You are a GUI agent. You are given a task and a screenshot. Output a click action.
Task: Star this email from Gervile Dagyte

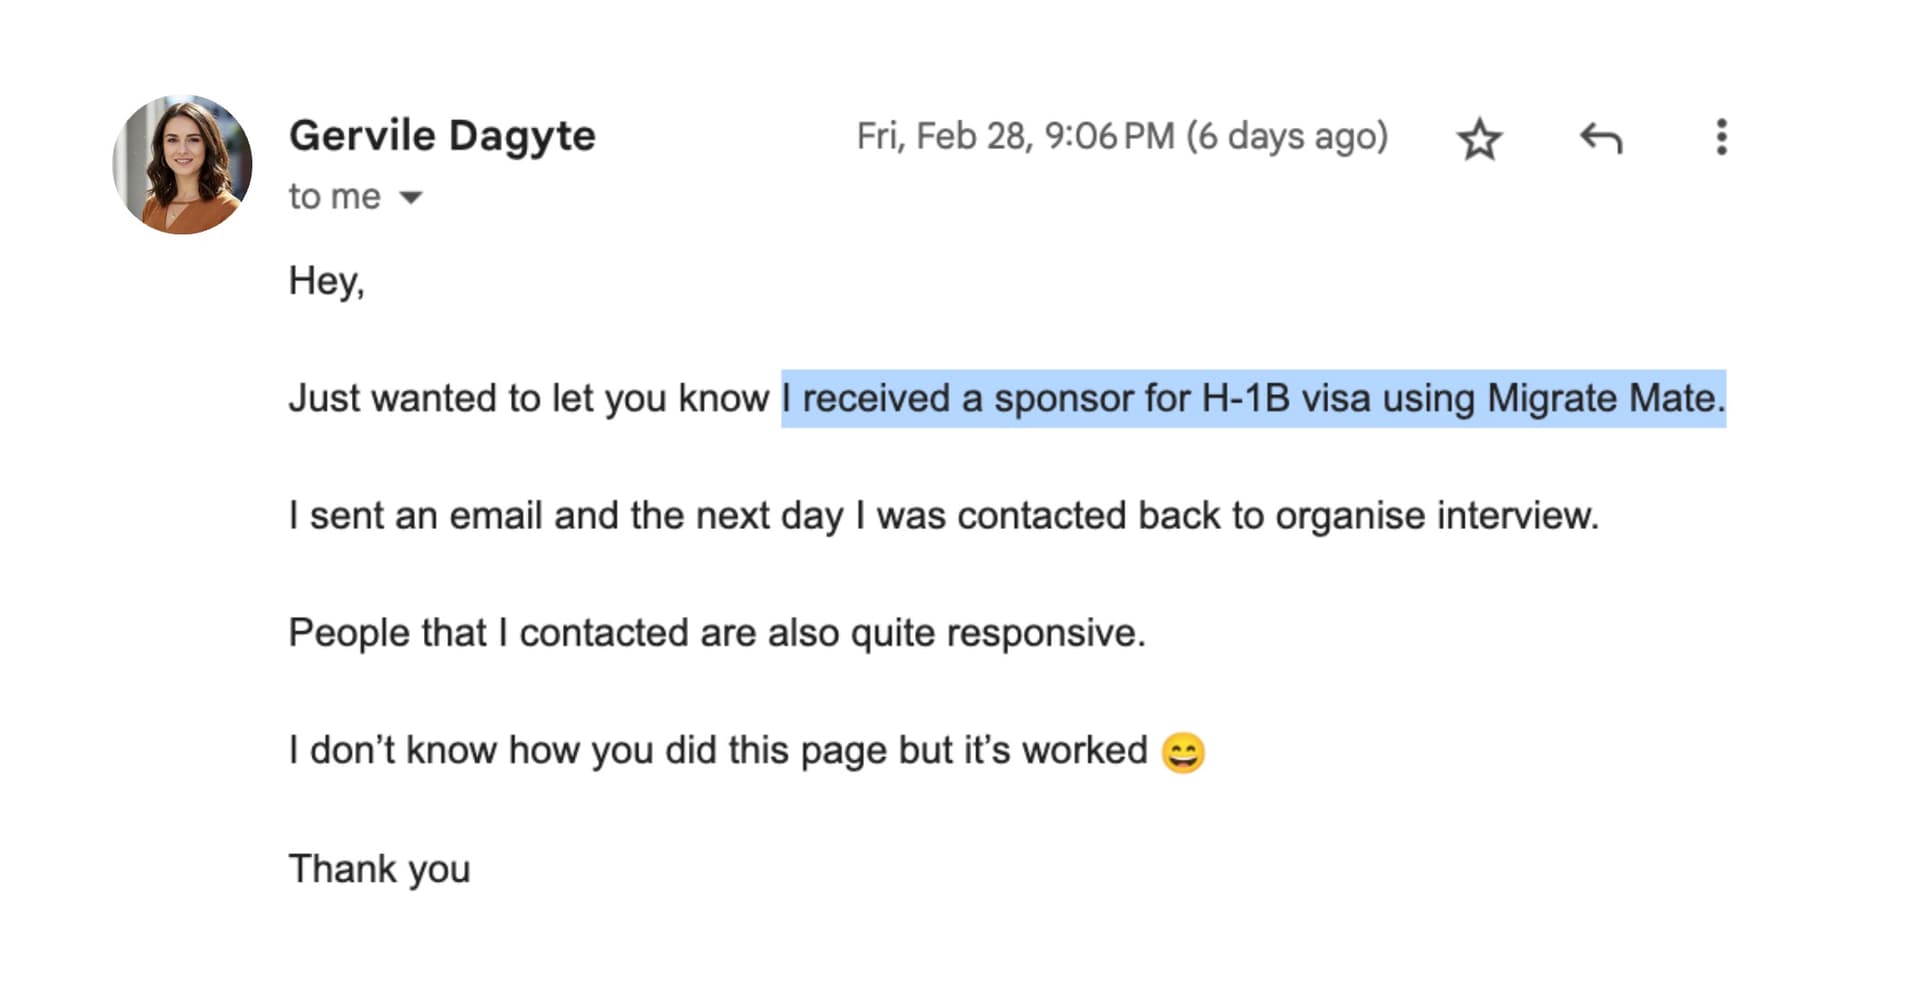tap(1479, 138)
